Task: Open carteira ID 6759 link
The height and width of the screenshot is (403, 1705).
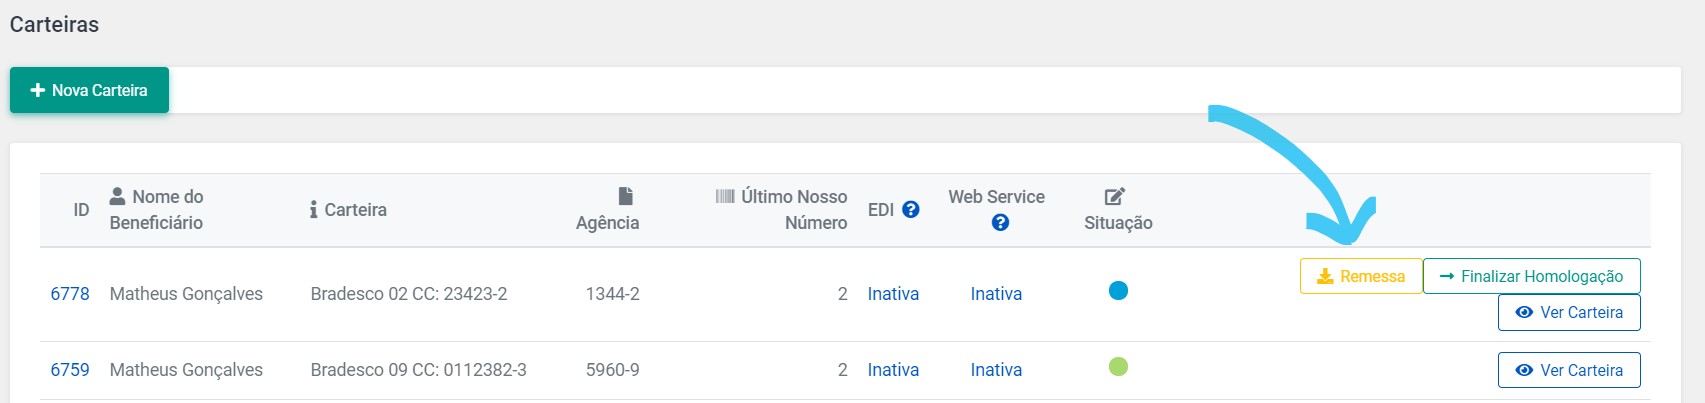Action: click(70, 370)
